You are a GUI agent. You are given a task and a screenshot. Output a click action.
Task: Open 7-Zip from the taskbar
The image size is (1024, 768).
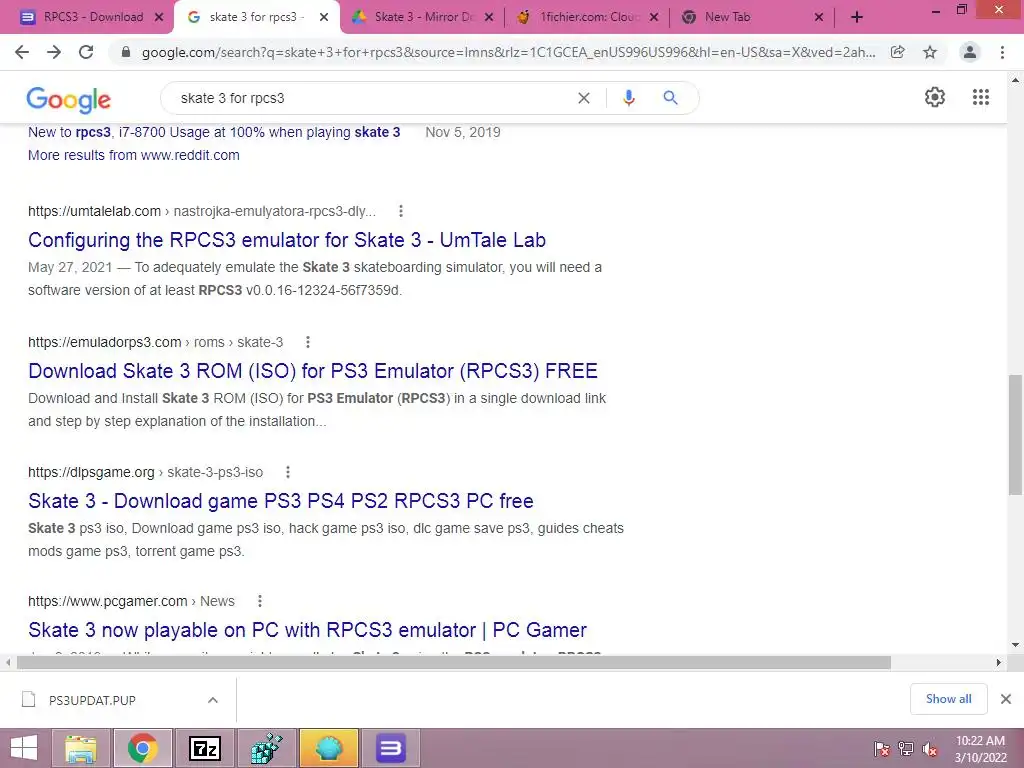tap(205, 748)
